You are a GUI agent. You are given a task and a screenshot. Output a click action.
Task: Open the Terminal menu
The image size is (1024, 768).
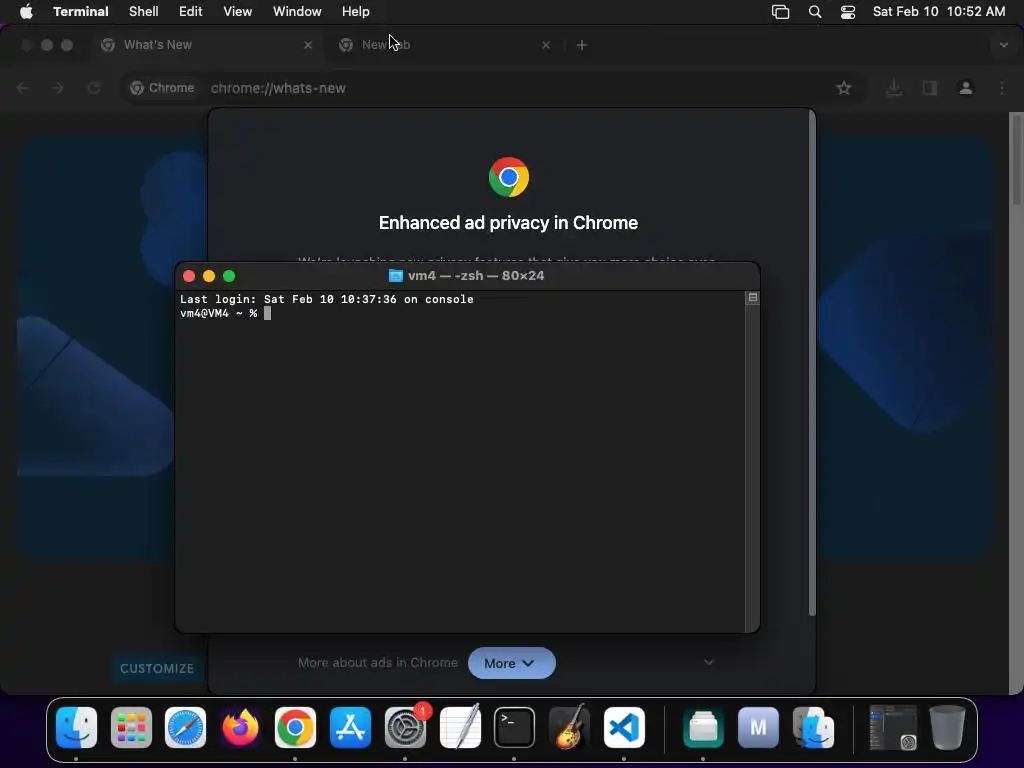[x=80, y=11]
